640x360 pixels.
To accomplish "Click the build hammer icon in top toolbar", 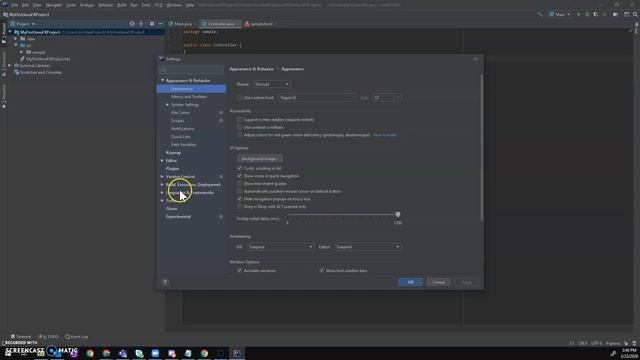I will coord(540,14).
